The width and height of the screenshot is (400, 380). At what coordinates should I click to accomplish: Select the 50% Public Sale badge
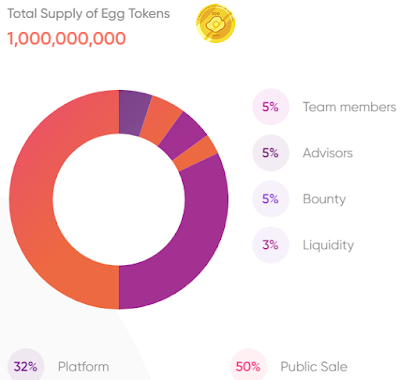click(x=248, y=365)
